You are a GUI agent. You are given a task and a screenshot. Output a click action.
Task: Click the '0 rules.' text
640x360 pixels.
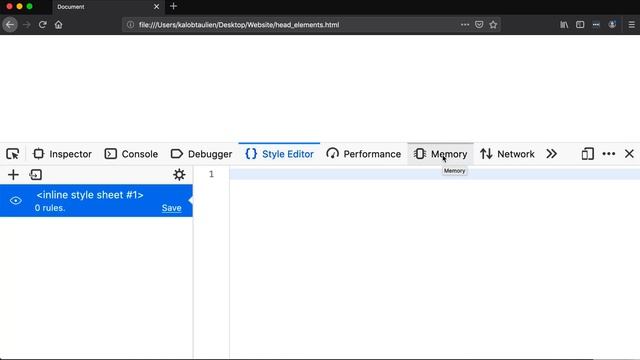click(x=50, y=208)
